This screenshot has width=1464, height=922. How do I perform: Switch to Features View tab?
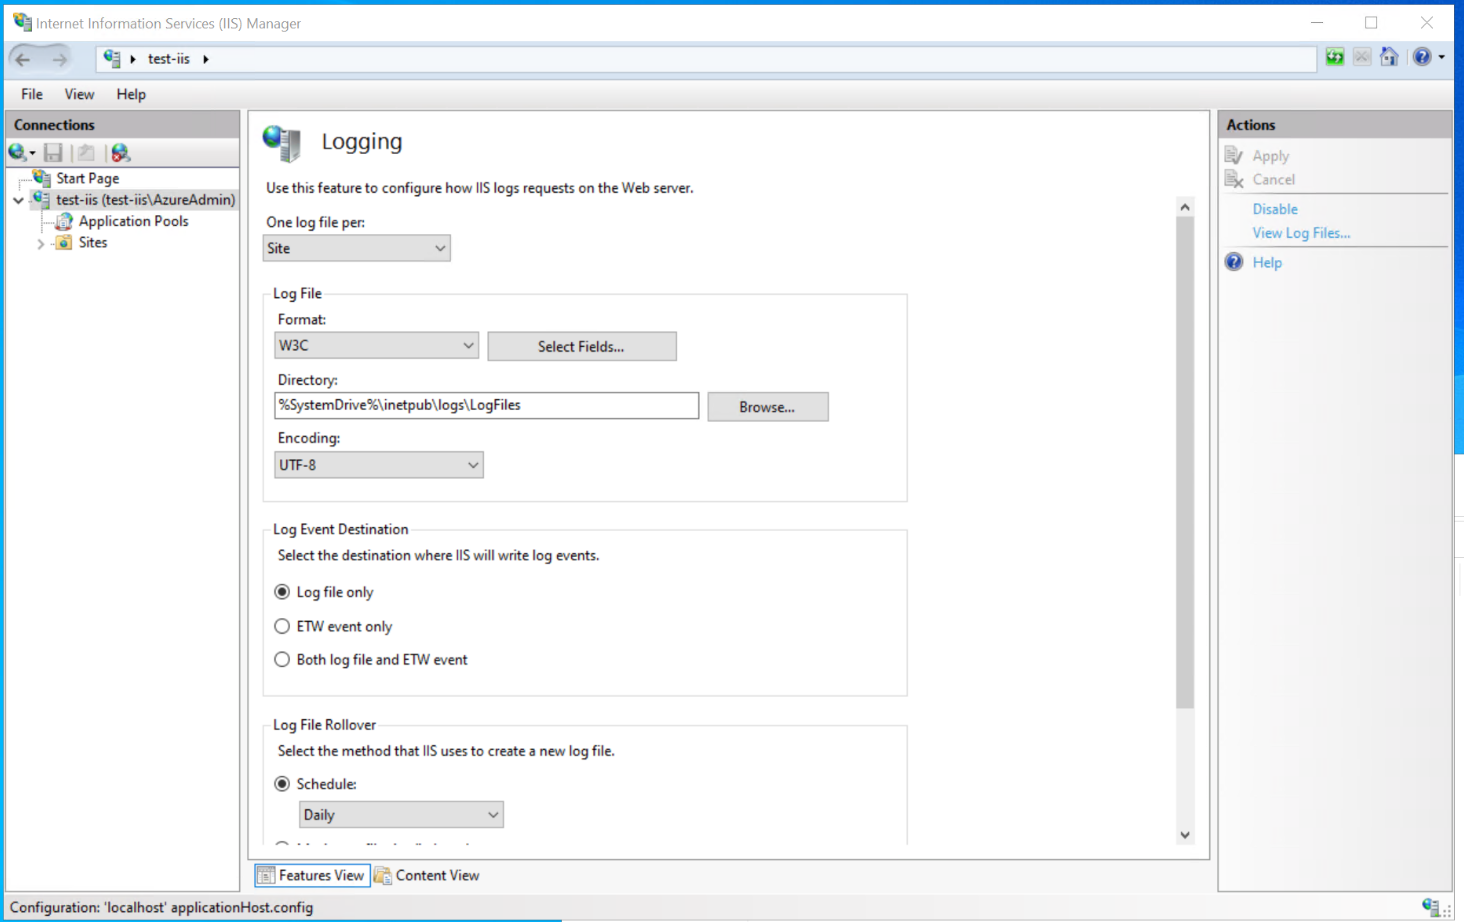pos(312,876)
